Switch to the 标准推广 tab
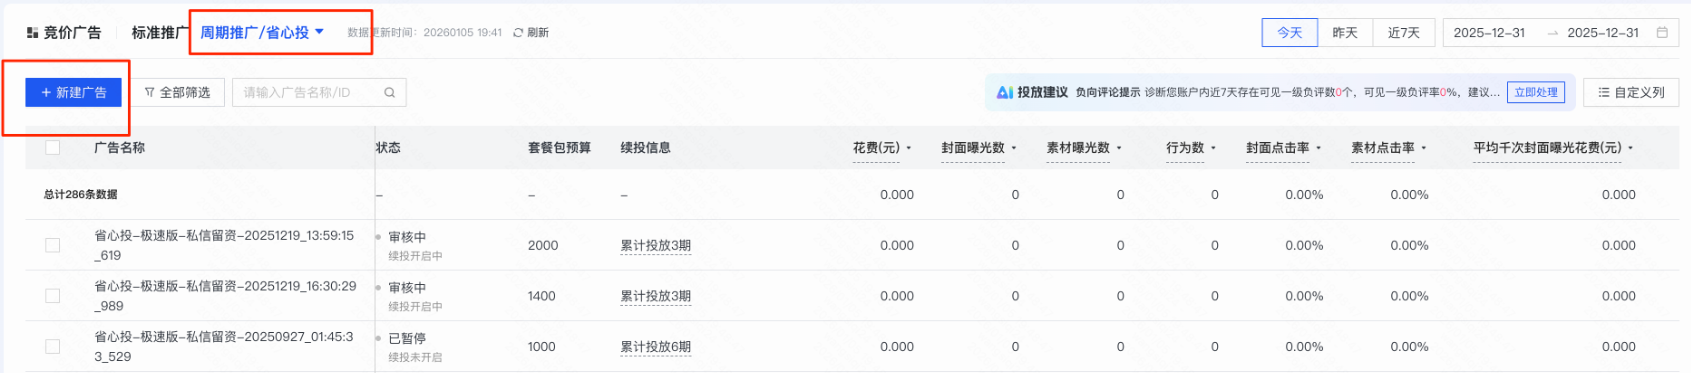Viewport: 1691px width, 373px height. pyautogui.click(x=160, y=33)
